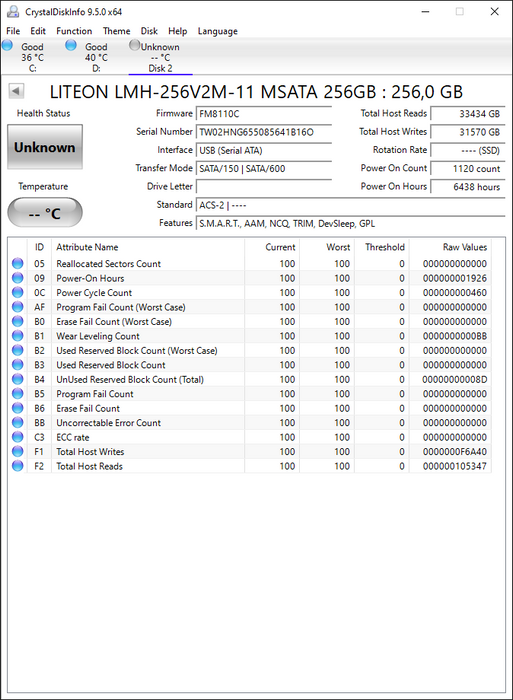Click the Features field

click(350, 223)
